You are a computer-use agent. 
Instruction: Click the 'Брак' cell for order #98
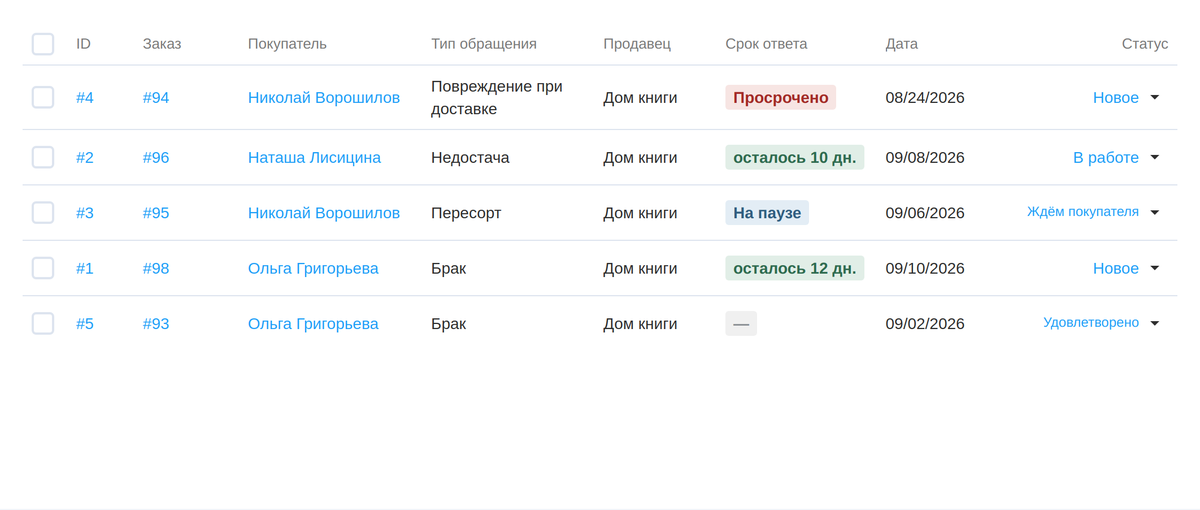click(x=448, y=268)
